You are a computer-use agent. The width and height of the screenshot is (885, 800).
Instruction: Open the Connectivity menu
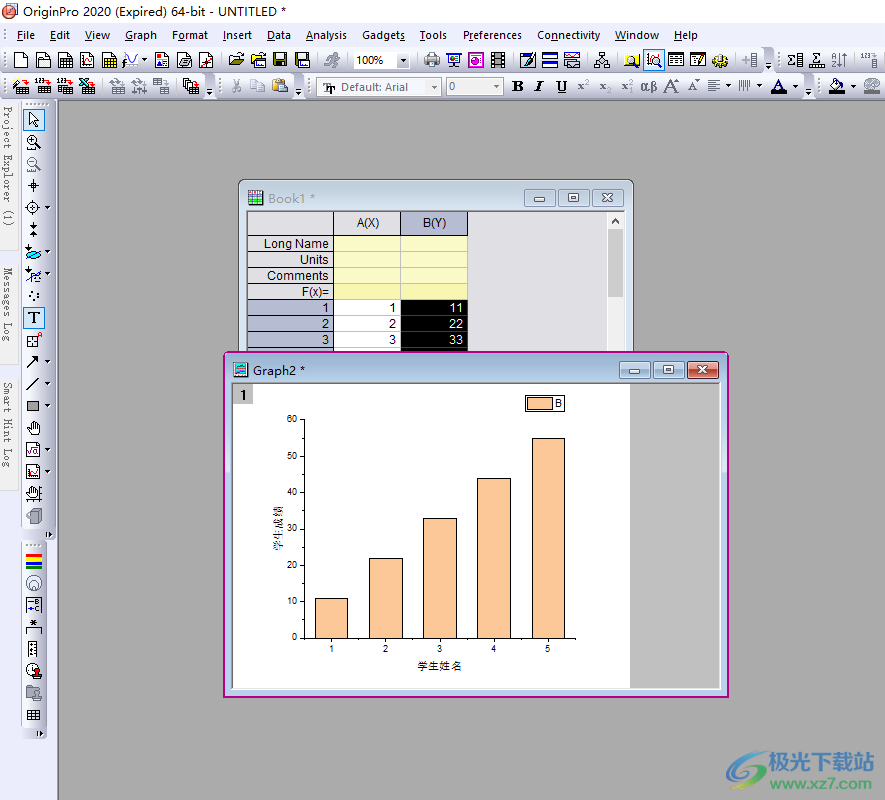tap(568, 35)
